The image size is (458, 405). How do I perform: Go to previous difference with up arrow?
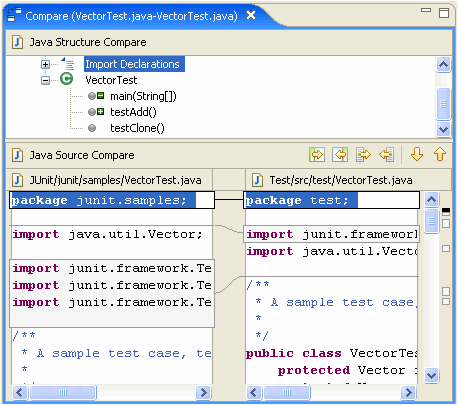[x=440, y=154]
